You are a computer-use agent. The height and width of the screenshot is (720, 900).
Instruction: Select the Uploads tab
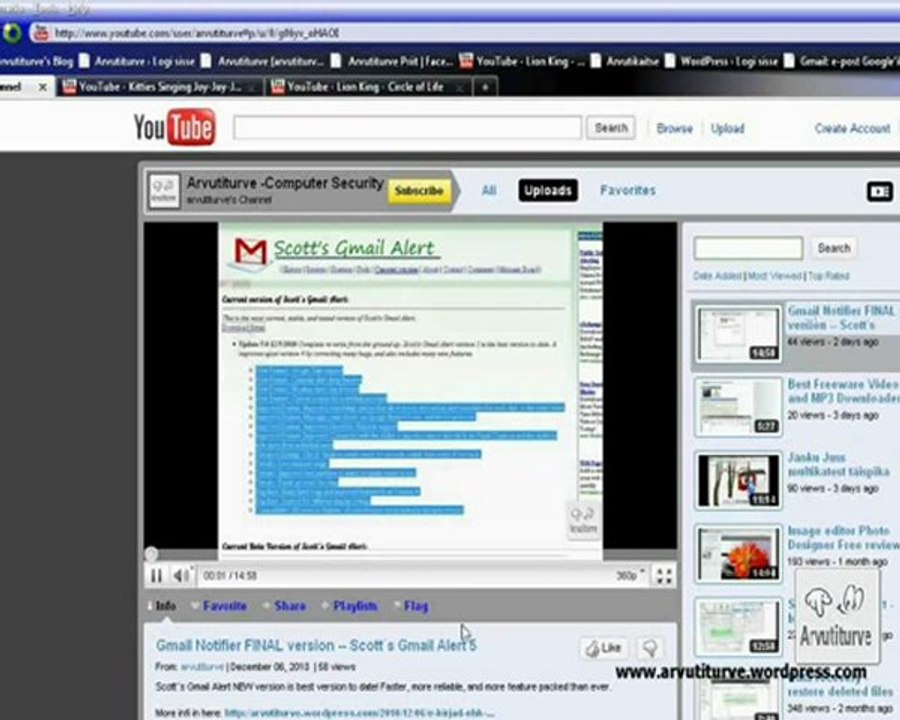tap(548, 191)
